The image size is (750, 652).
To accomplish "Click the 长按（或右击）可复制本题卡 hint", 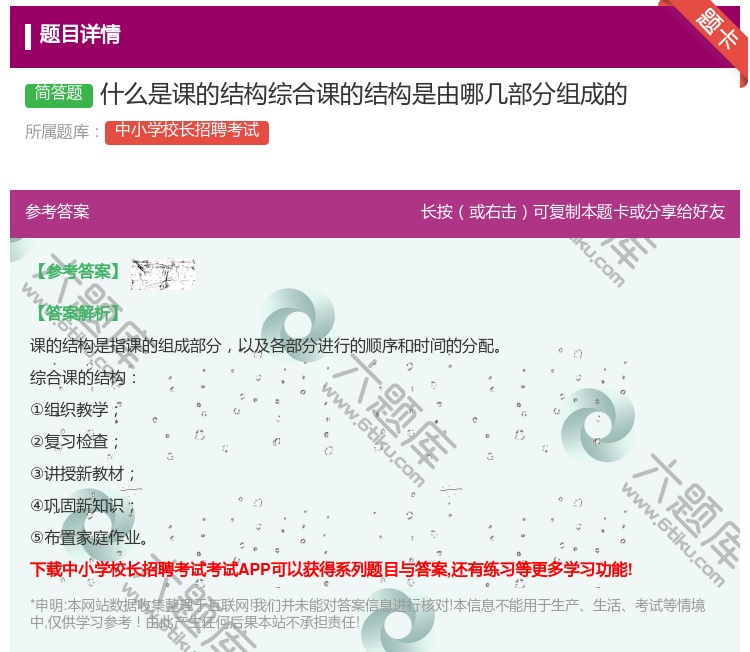I will pyautogui.click(x=573, y=211).
